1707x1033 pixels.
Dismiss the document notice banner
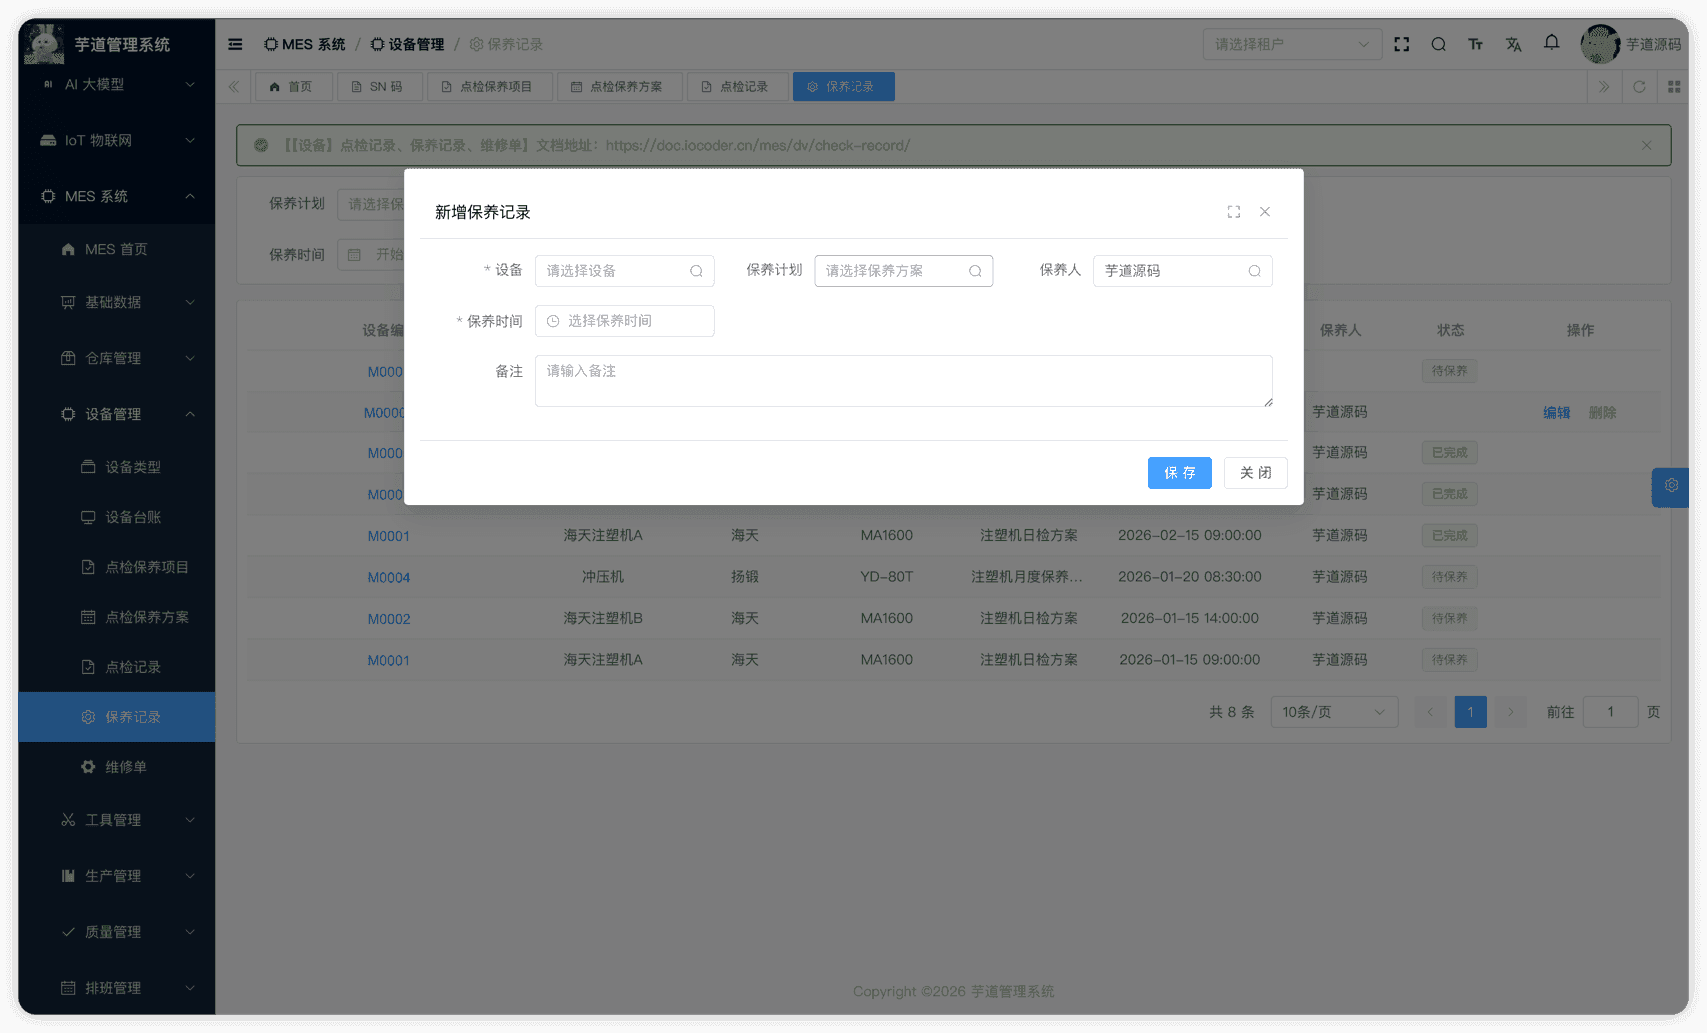pyautogui.click(x=1646, y=144)
